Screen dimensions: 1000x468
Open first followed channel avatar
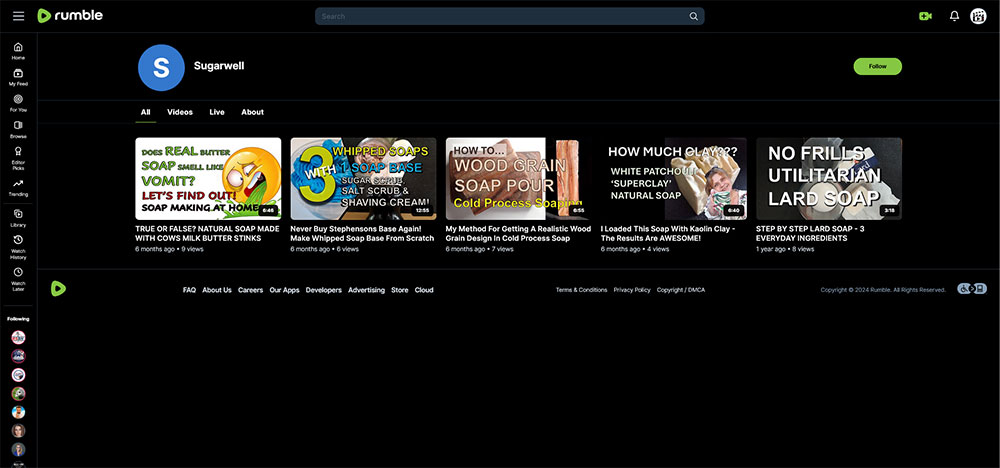(x=18, y=337)
